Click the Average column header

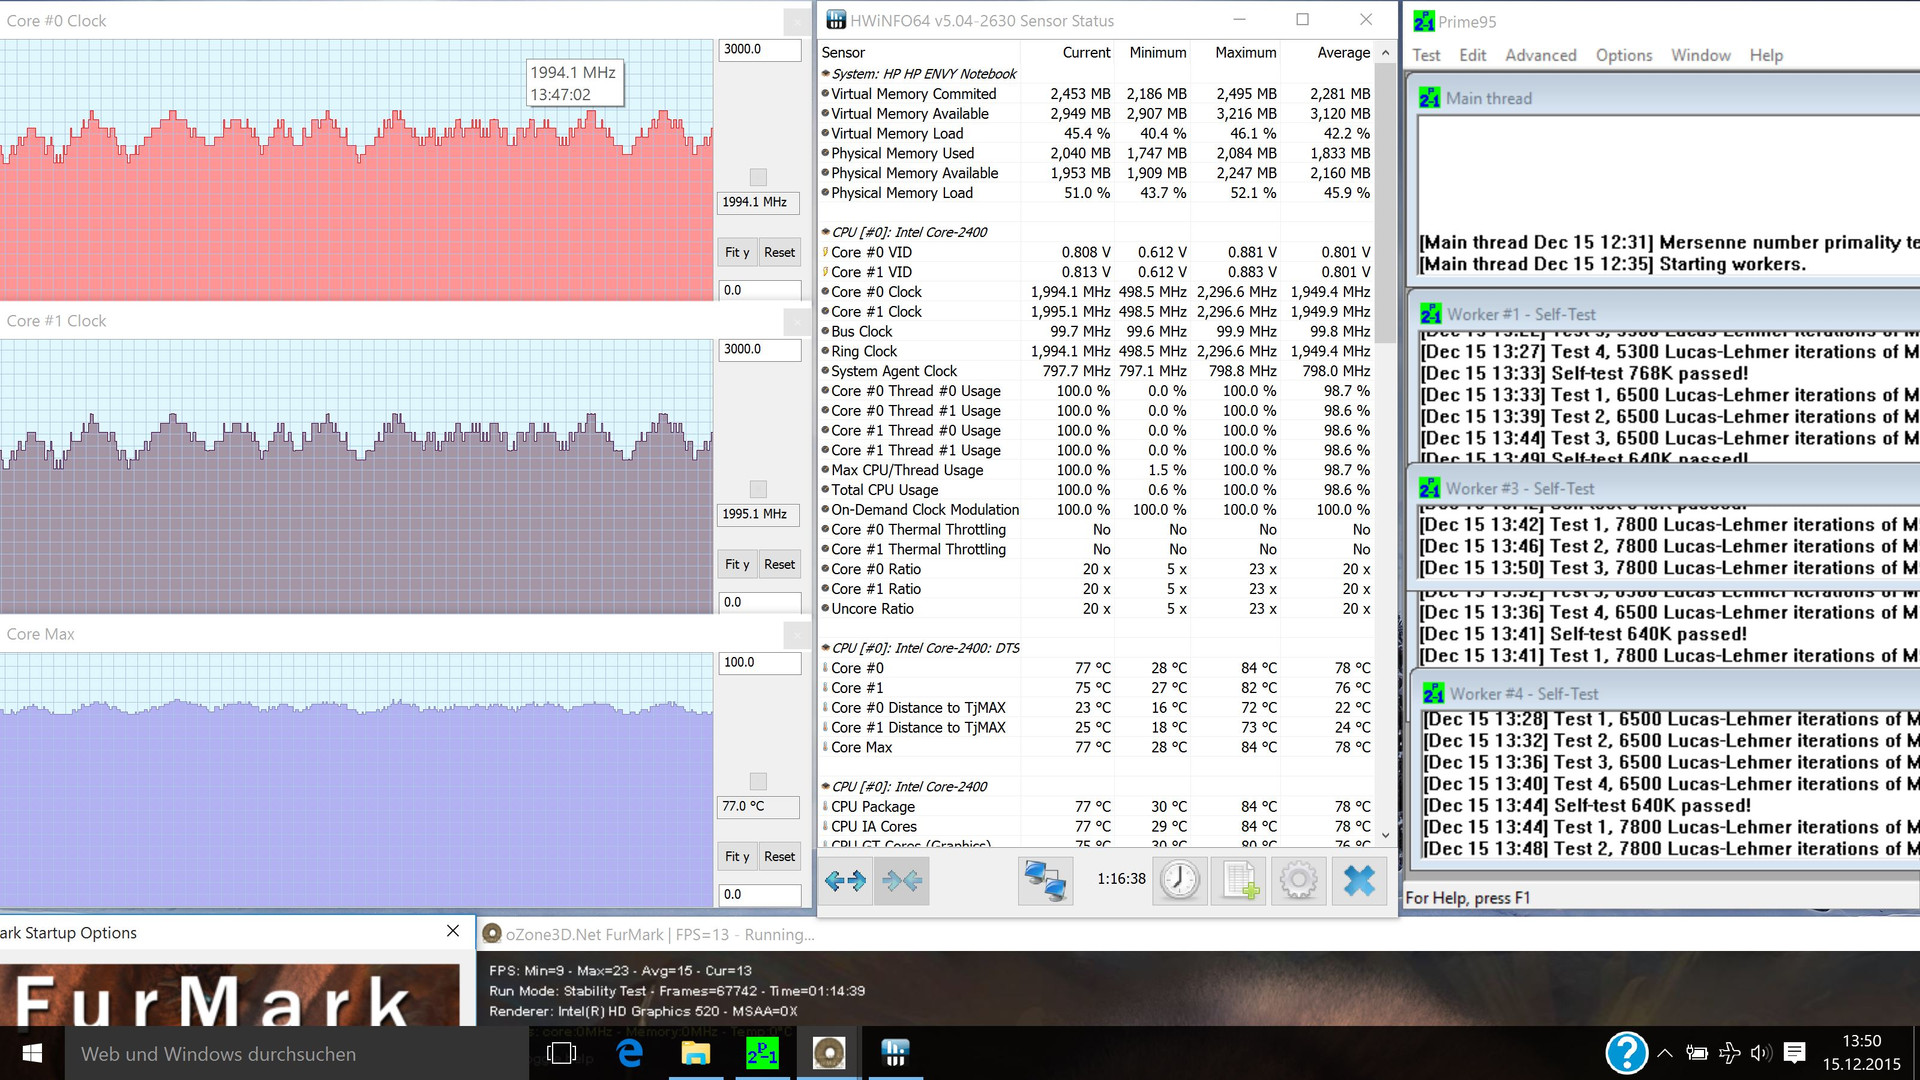(x=1343, y=52)
